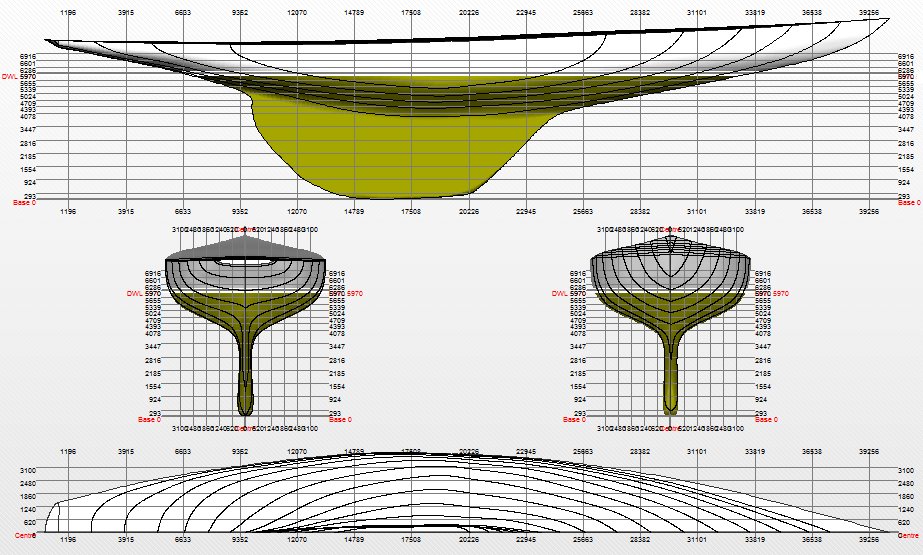Screen dimensions: 923x555
Task: Click the 3447 waterline label left of profile view
Action: coord(27,130)
